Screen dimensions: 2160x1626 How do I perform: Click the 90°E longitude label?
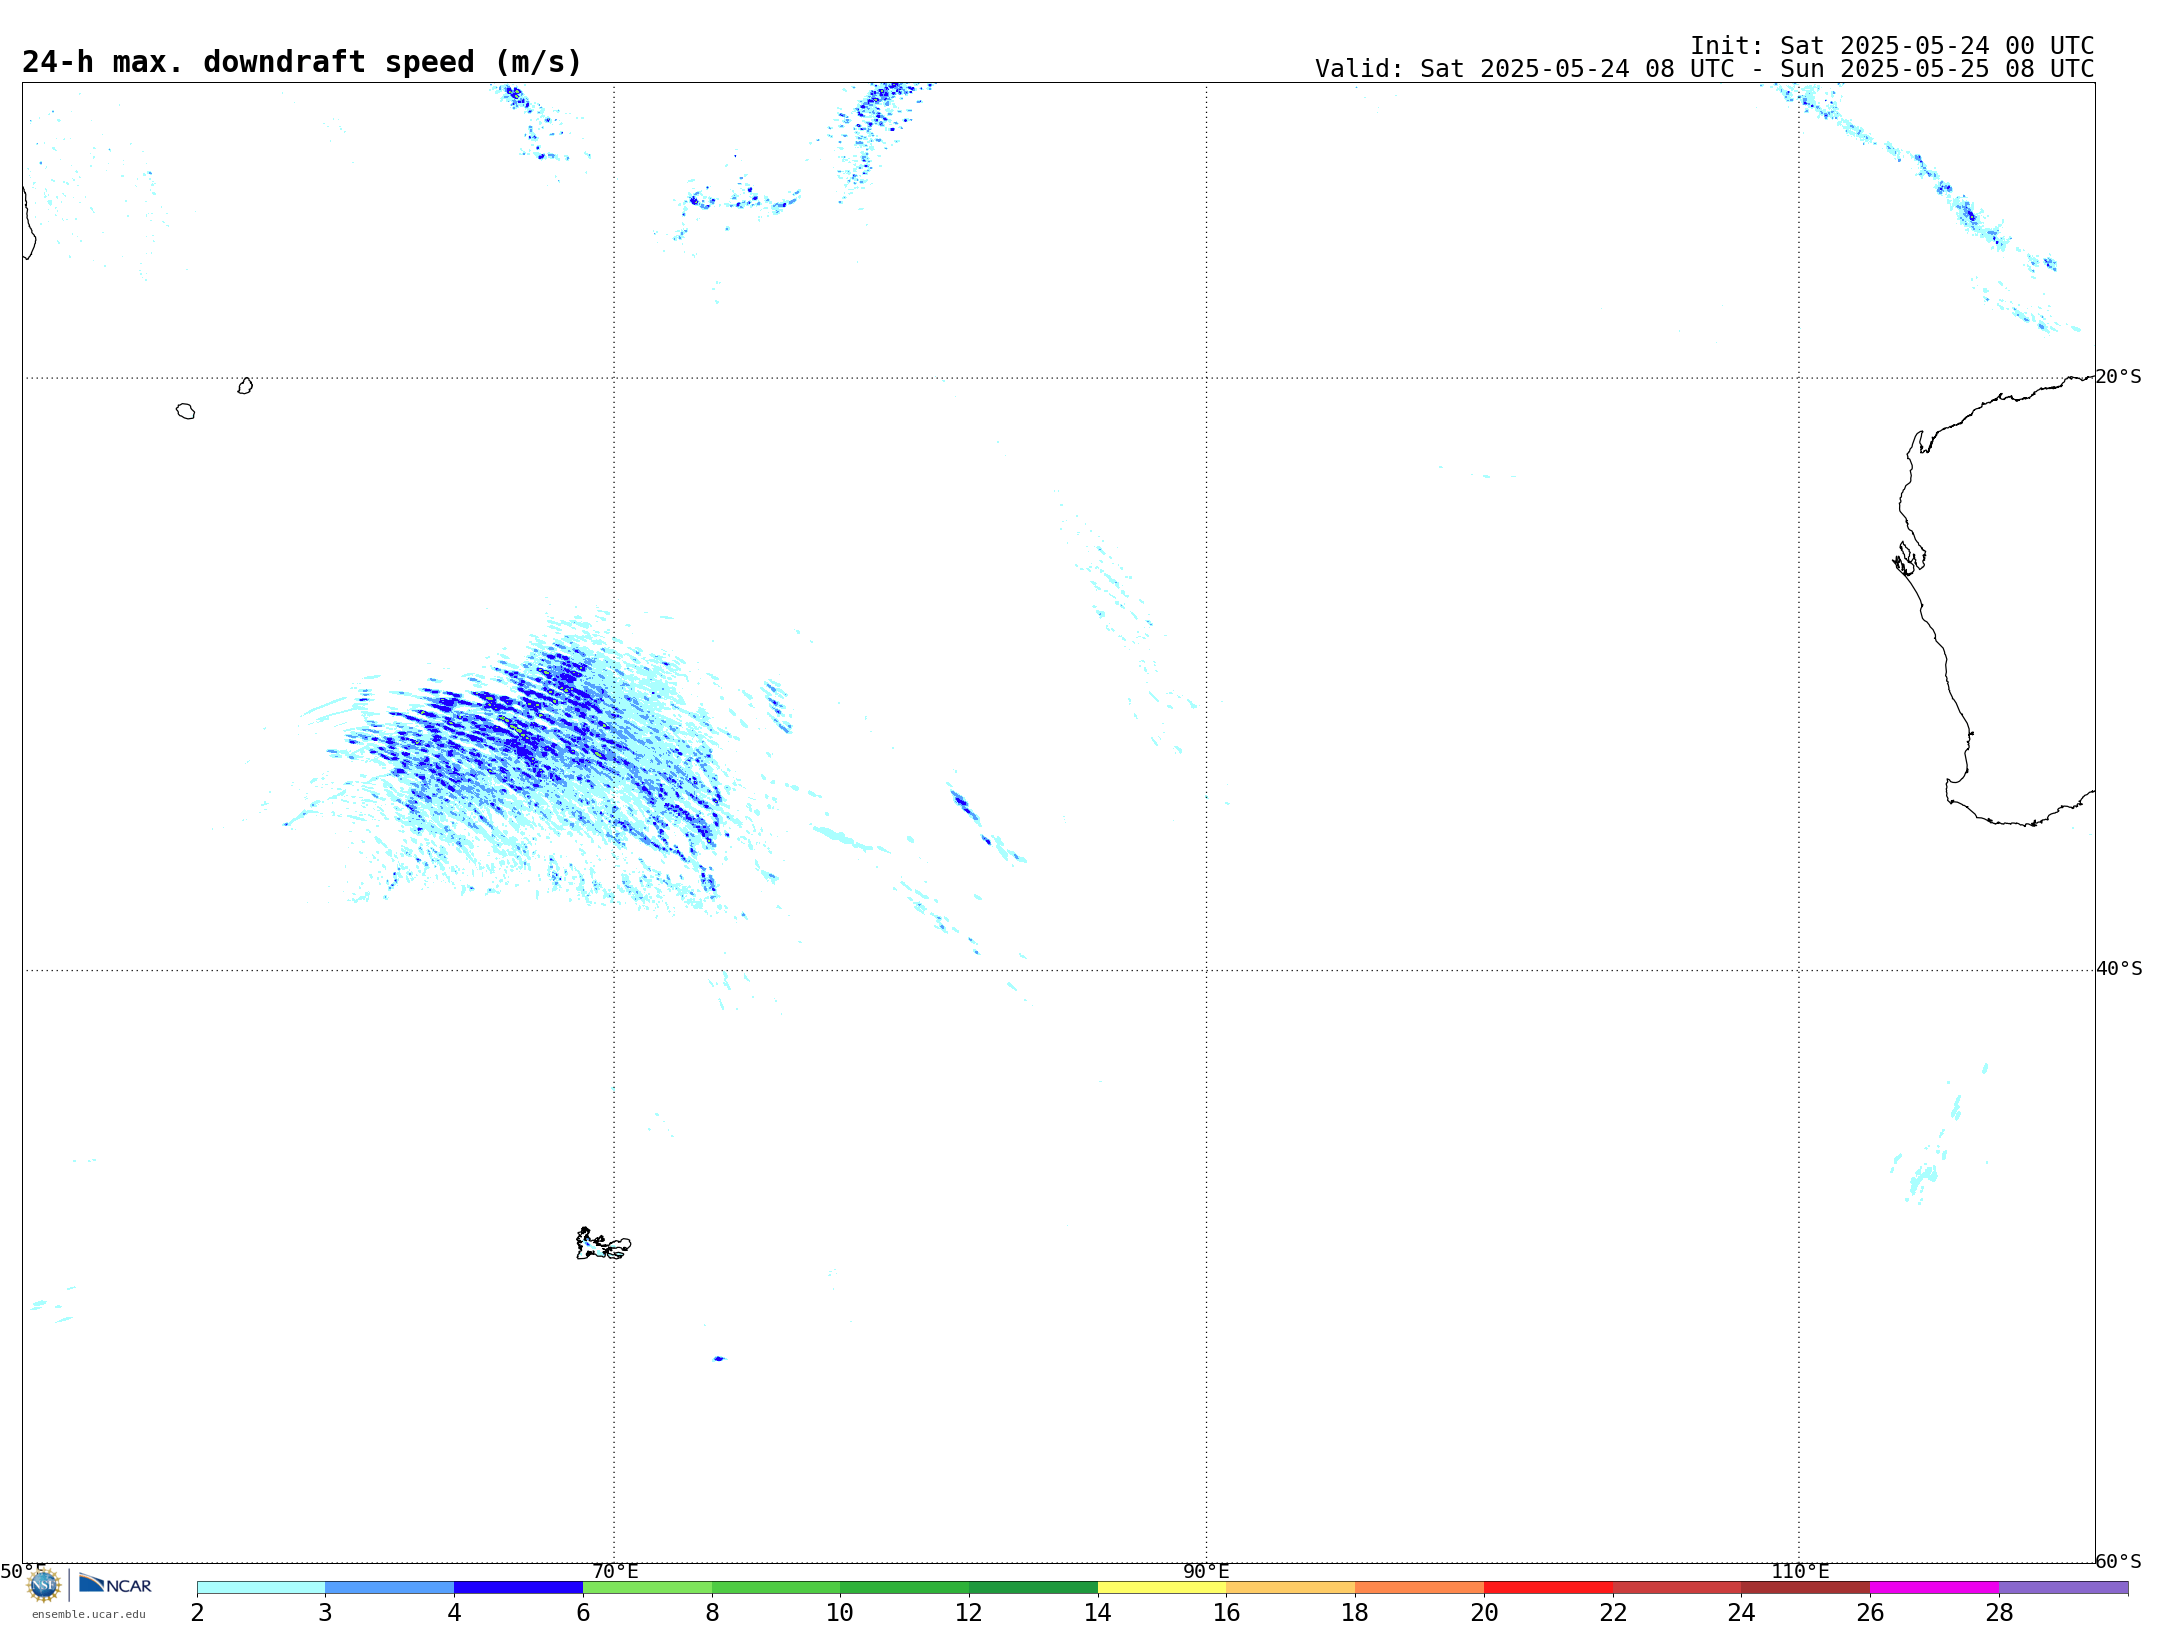click(x=1206, y=1572)
